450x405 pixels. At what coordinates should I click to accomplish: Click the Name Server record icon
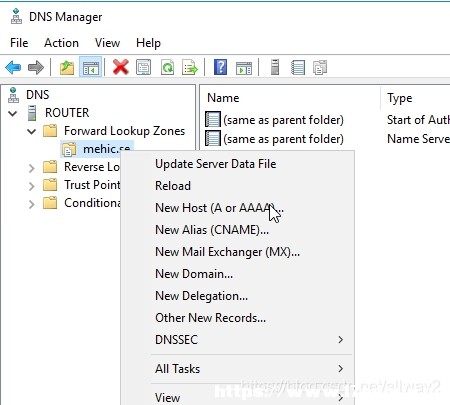(213, 138)
